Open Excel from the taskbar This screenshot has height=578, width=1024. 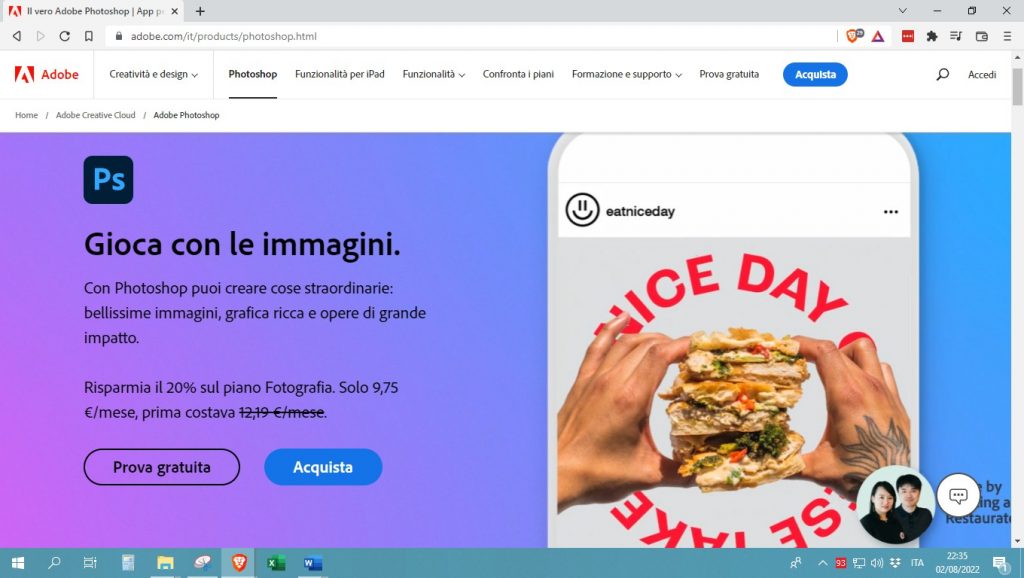click(276, 563)
